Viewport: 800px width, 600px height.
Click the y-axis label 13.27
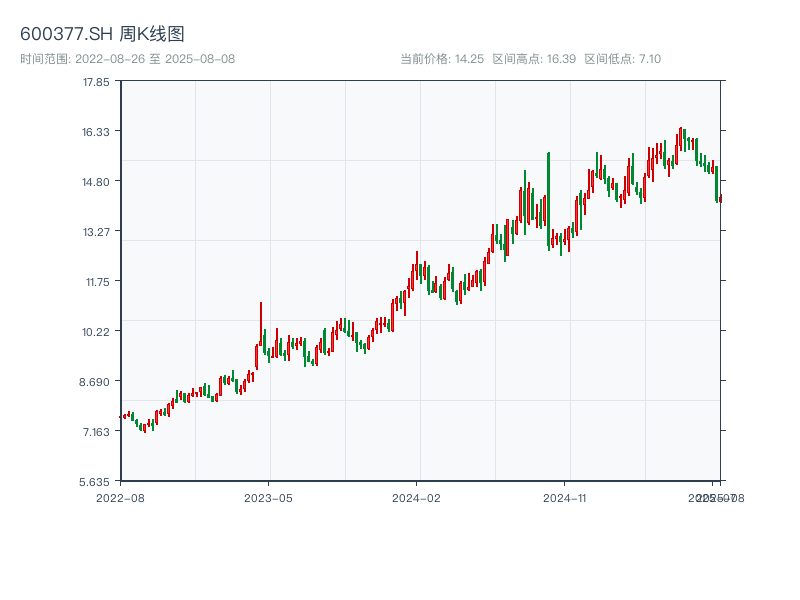(96, 232)
